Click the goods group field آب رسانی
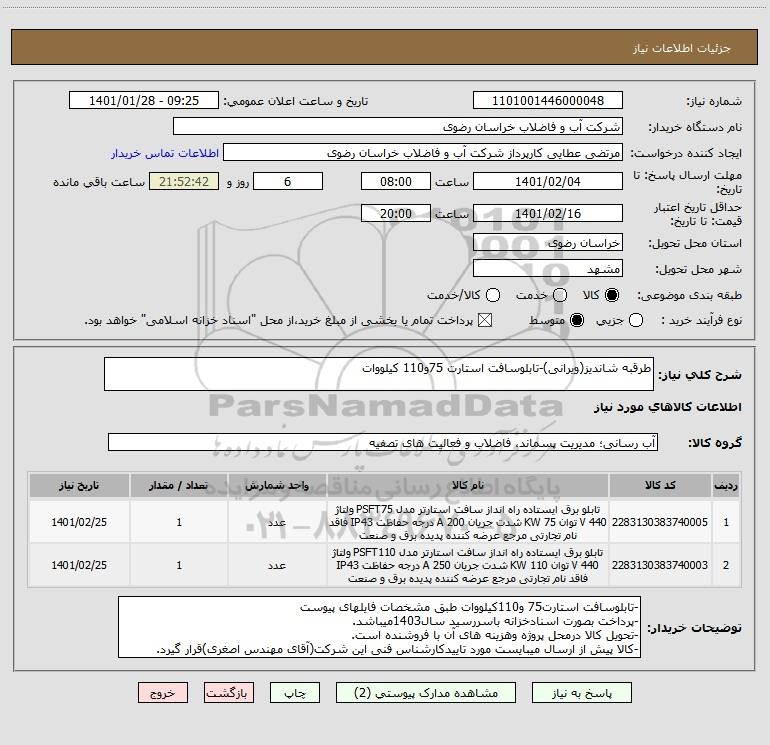 pos(383,442)
